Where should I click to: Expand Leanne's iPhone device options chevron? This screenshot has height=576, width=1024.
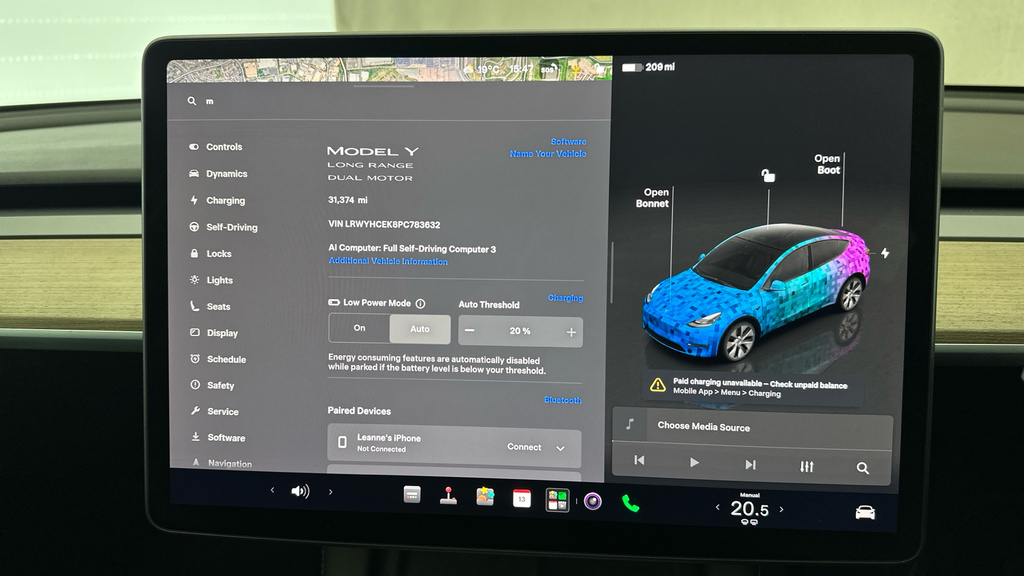[560, 449]
